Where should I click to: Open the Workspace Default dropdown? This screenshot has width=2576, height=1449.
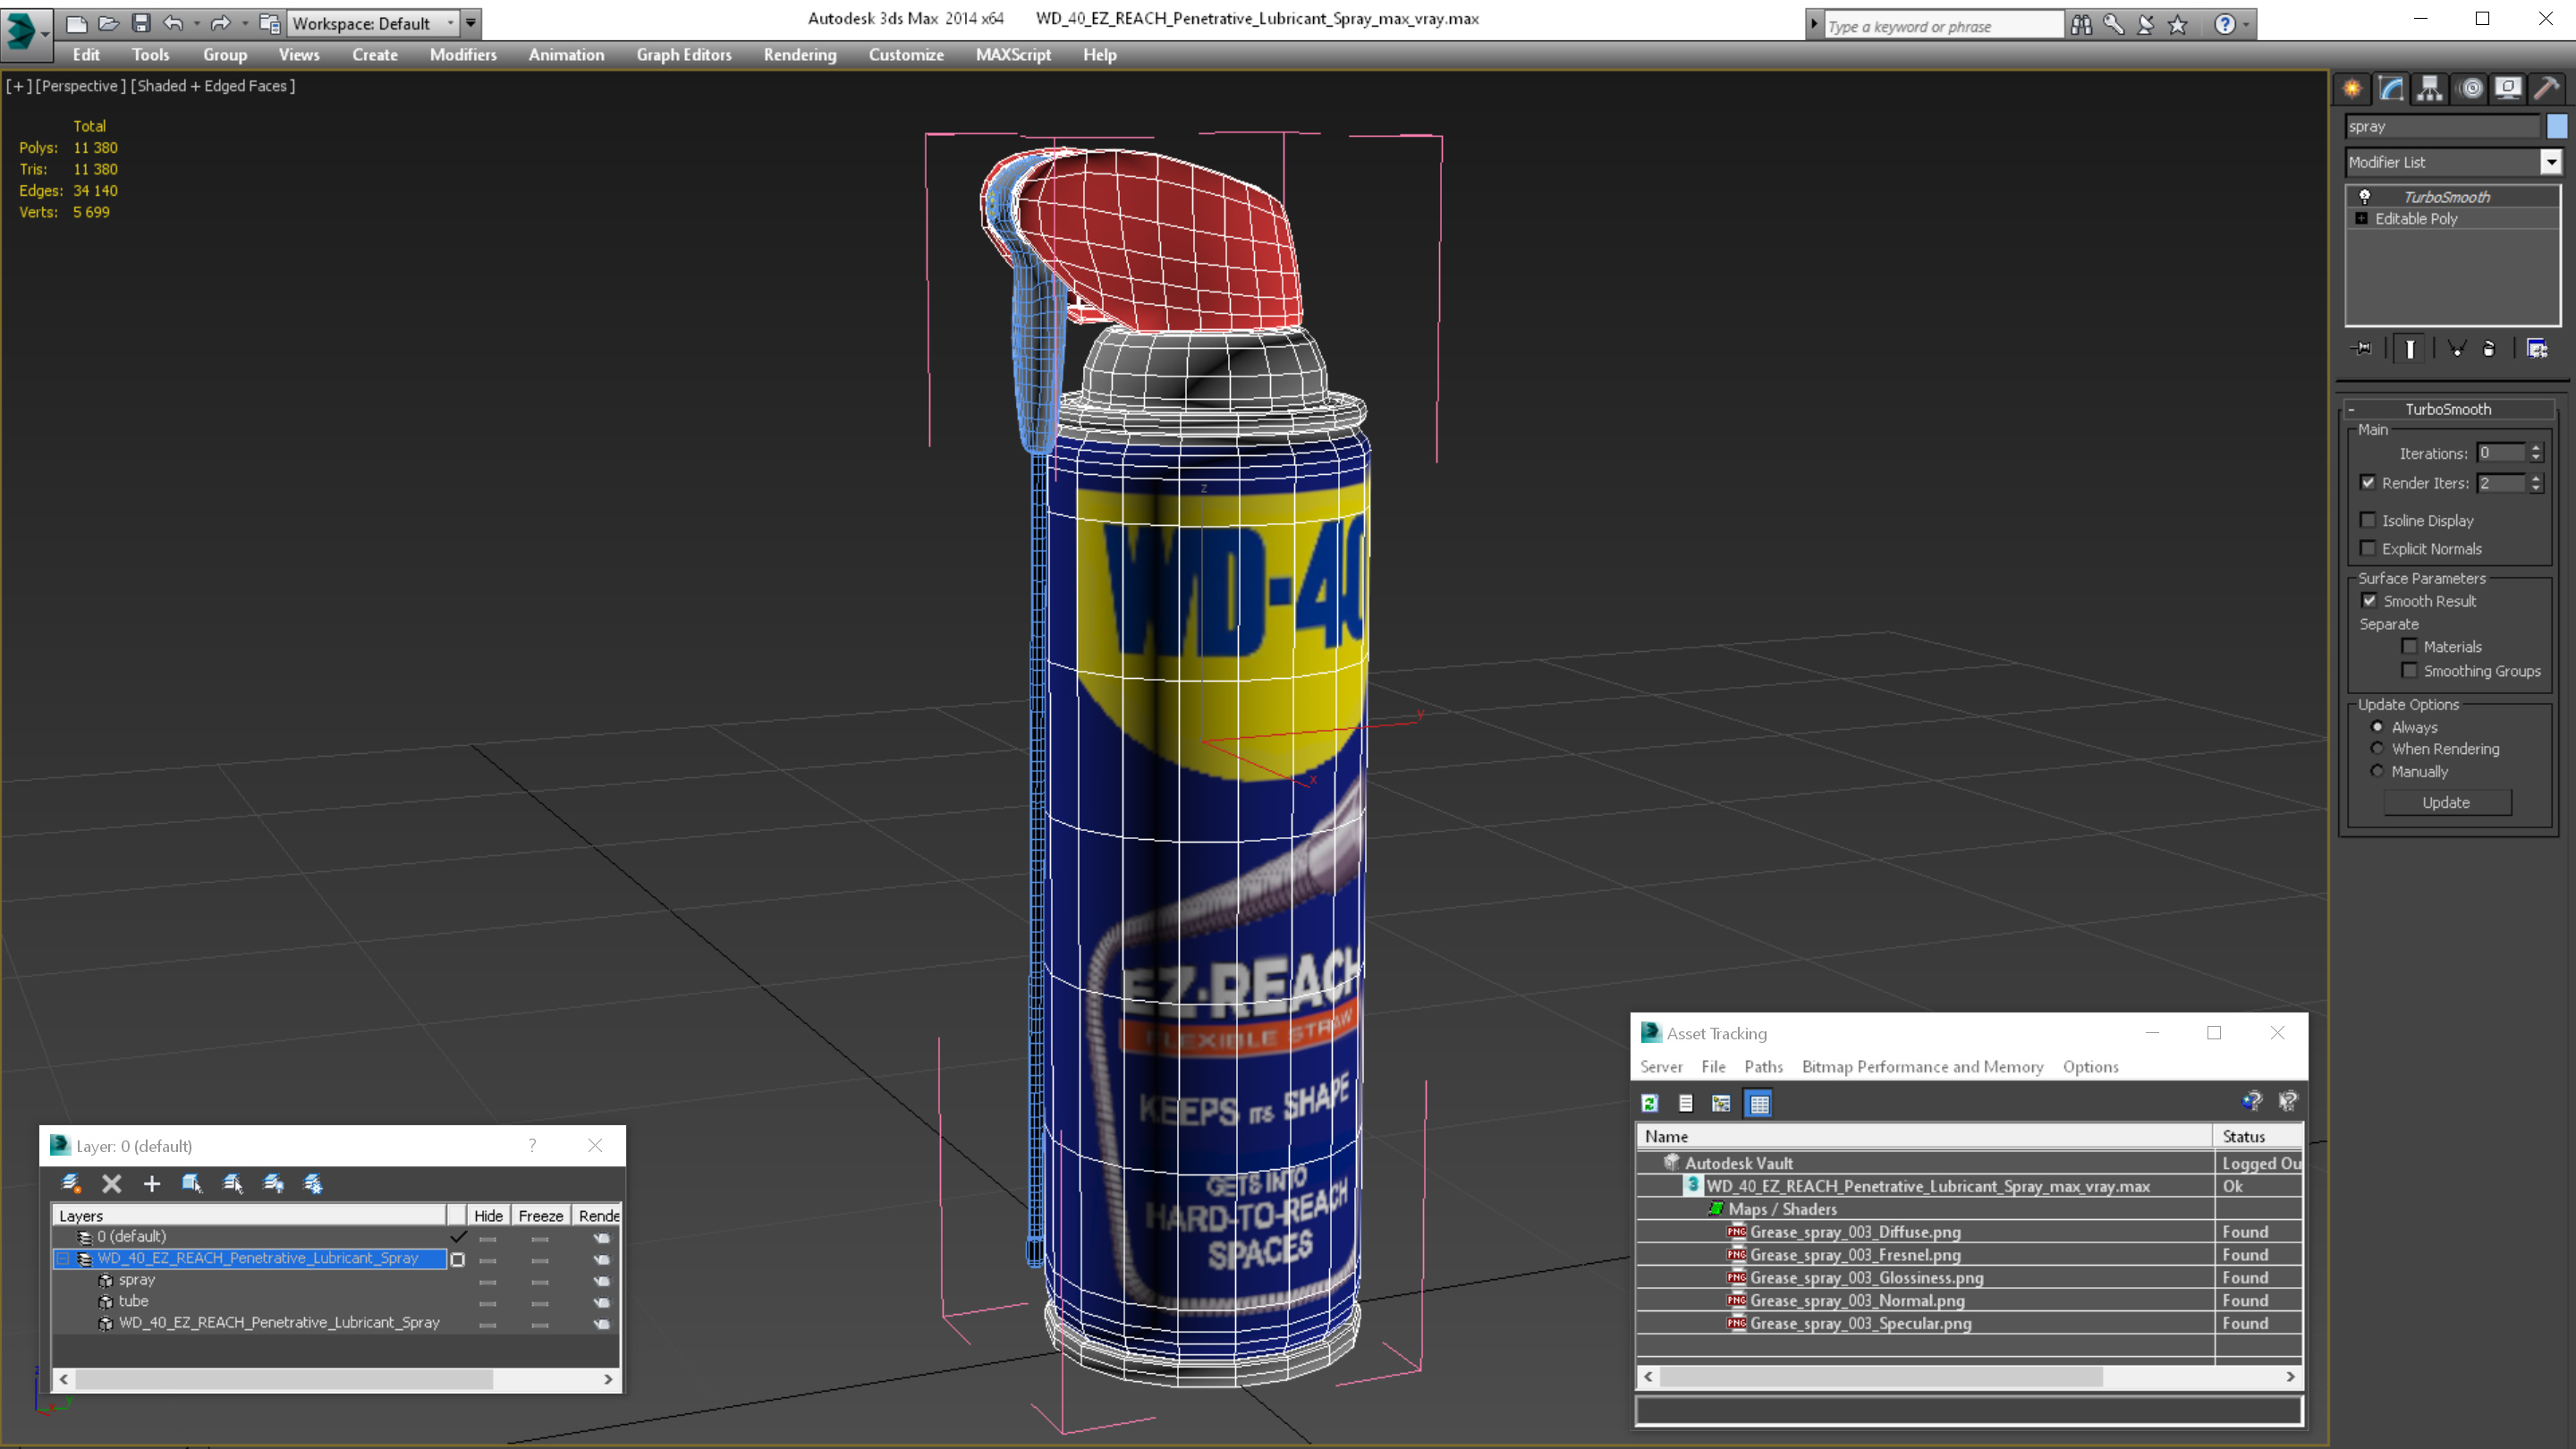[x=450, y=23]
